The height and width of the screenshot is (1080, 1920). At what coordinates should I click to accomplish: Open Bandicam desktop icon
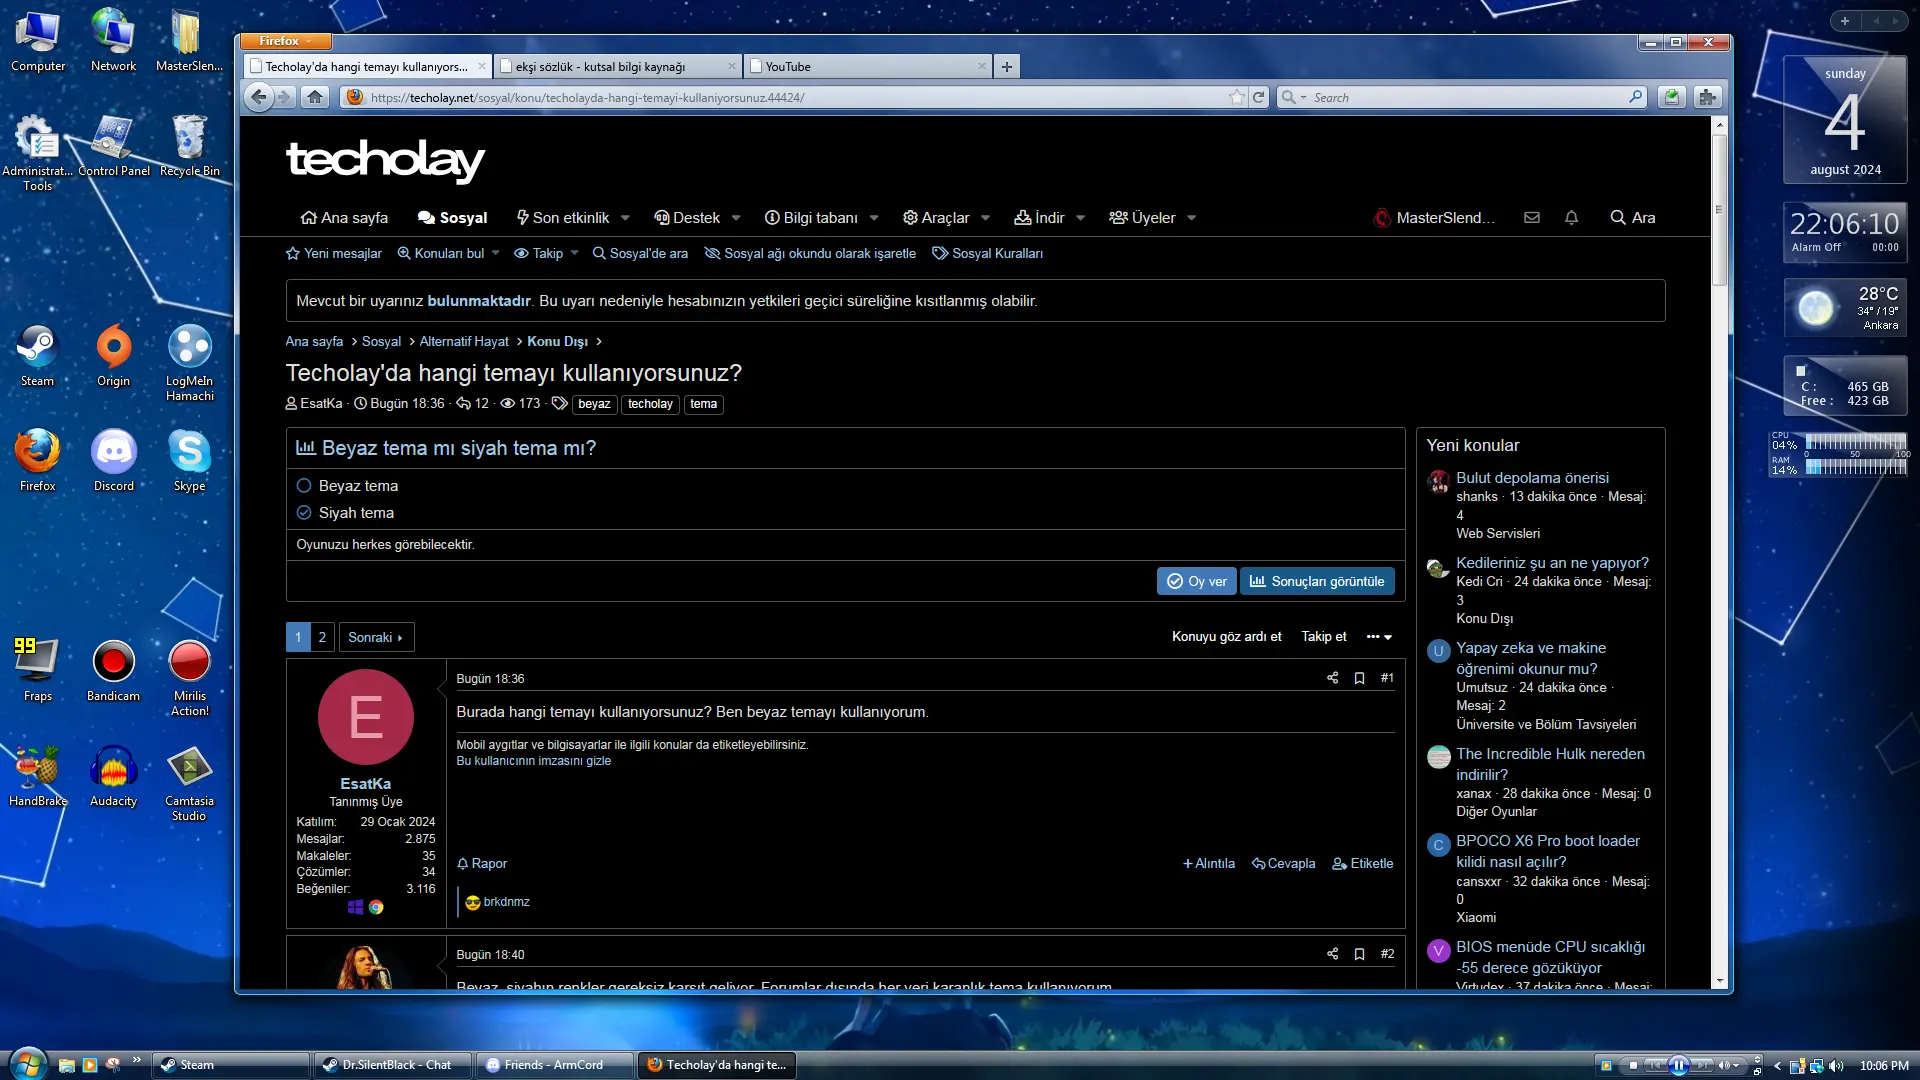pos(113,670)
